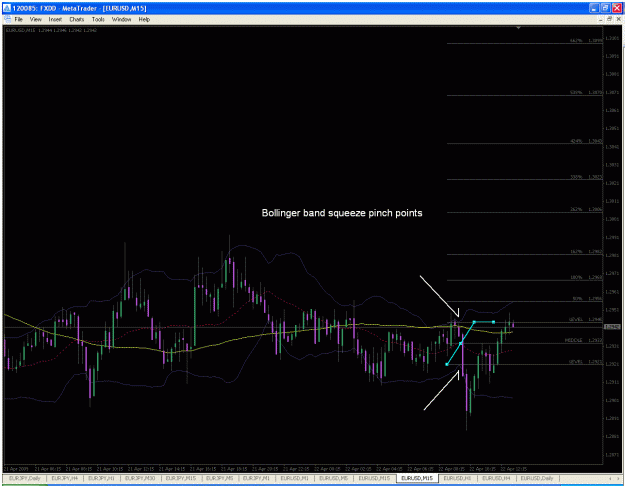625x486 pixels.
Task: Click the chart document icon beside File
Action: pos(7,19)
